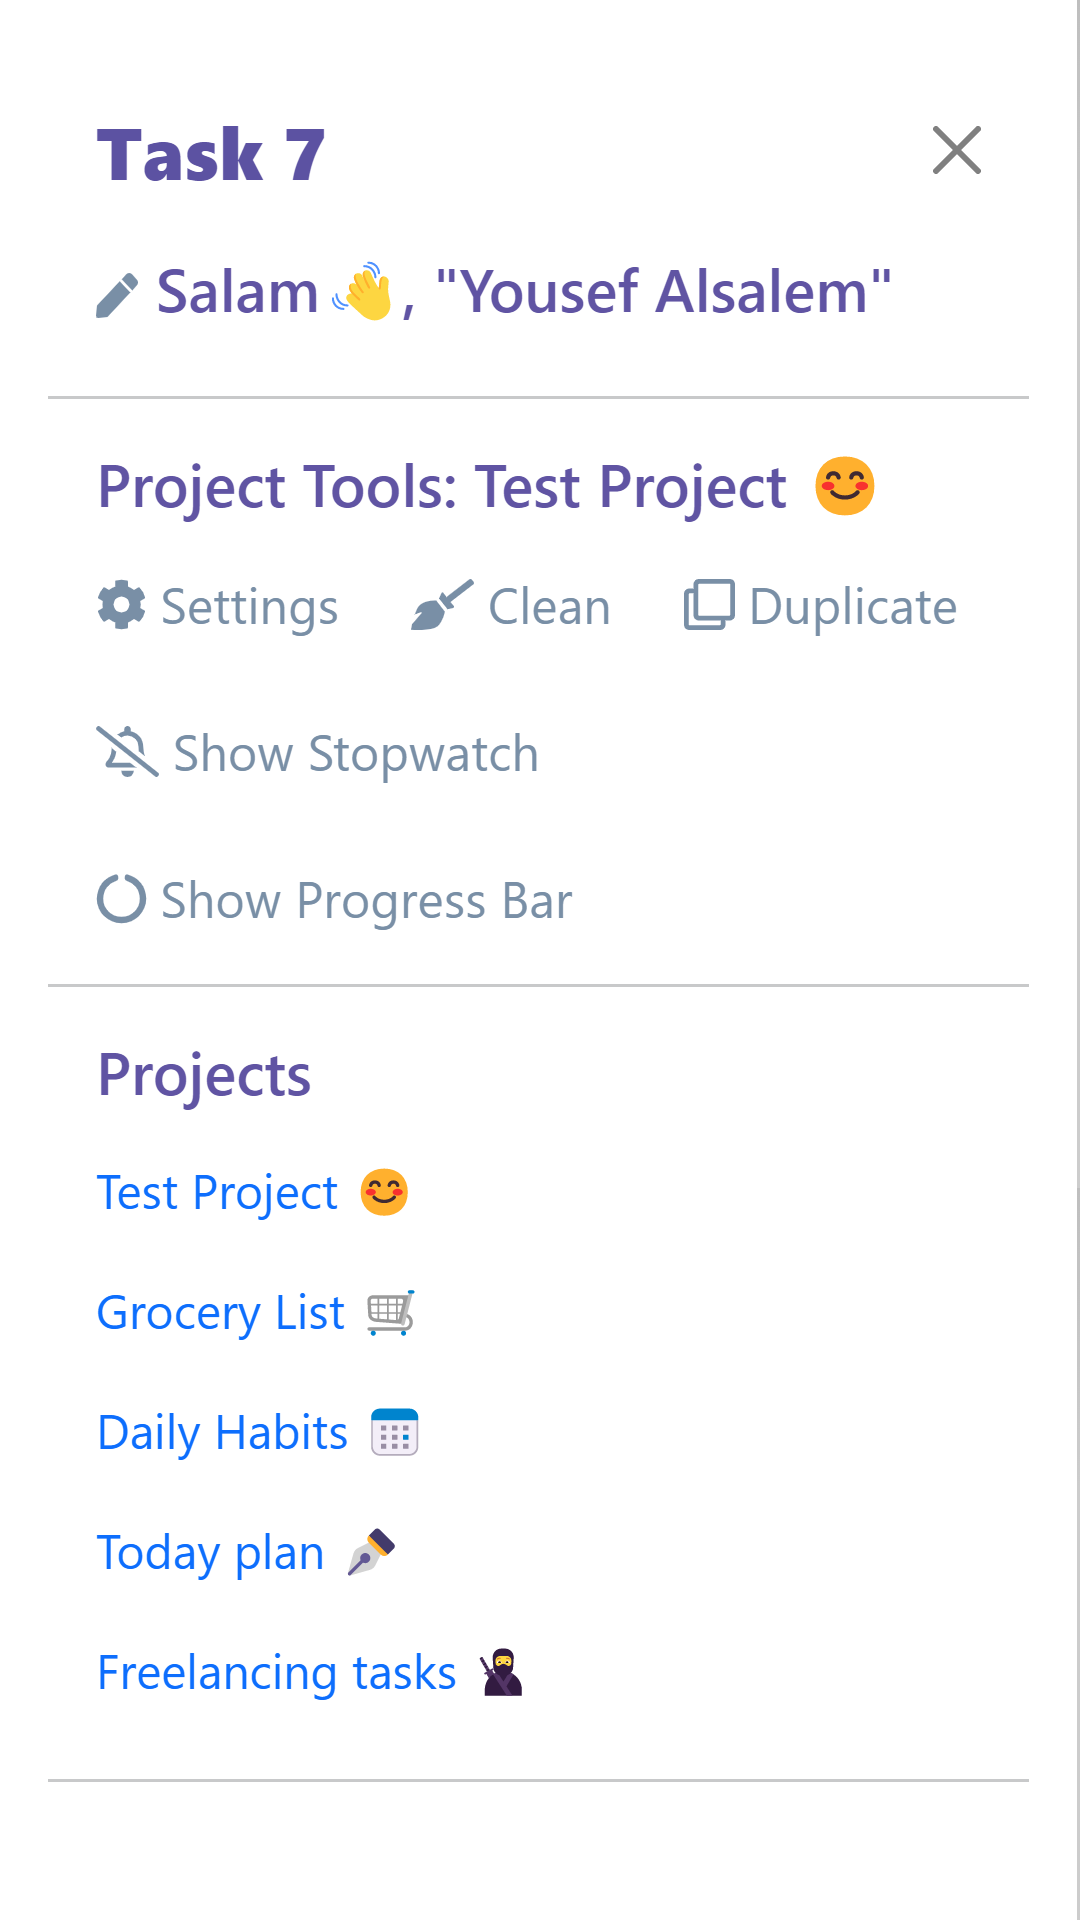Switch to Daily Habits project
Screen dimensions: 1080x1920
[222, 1433]
